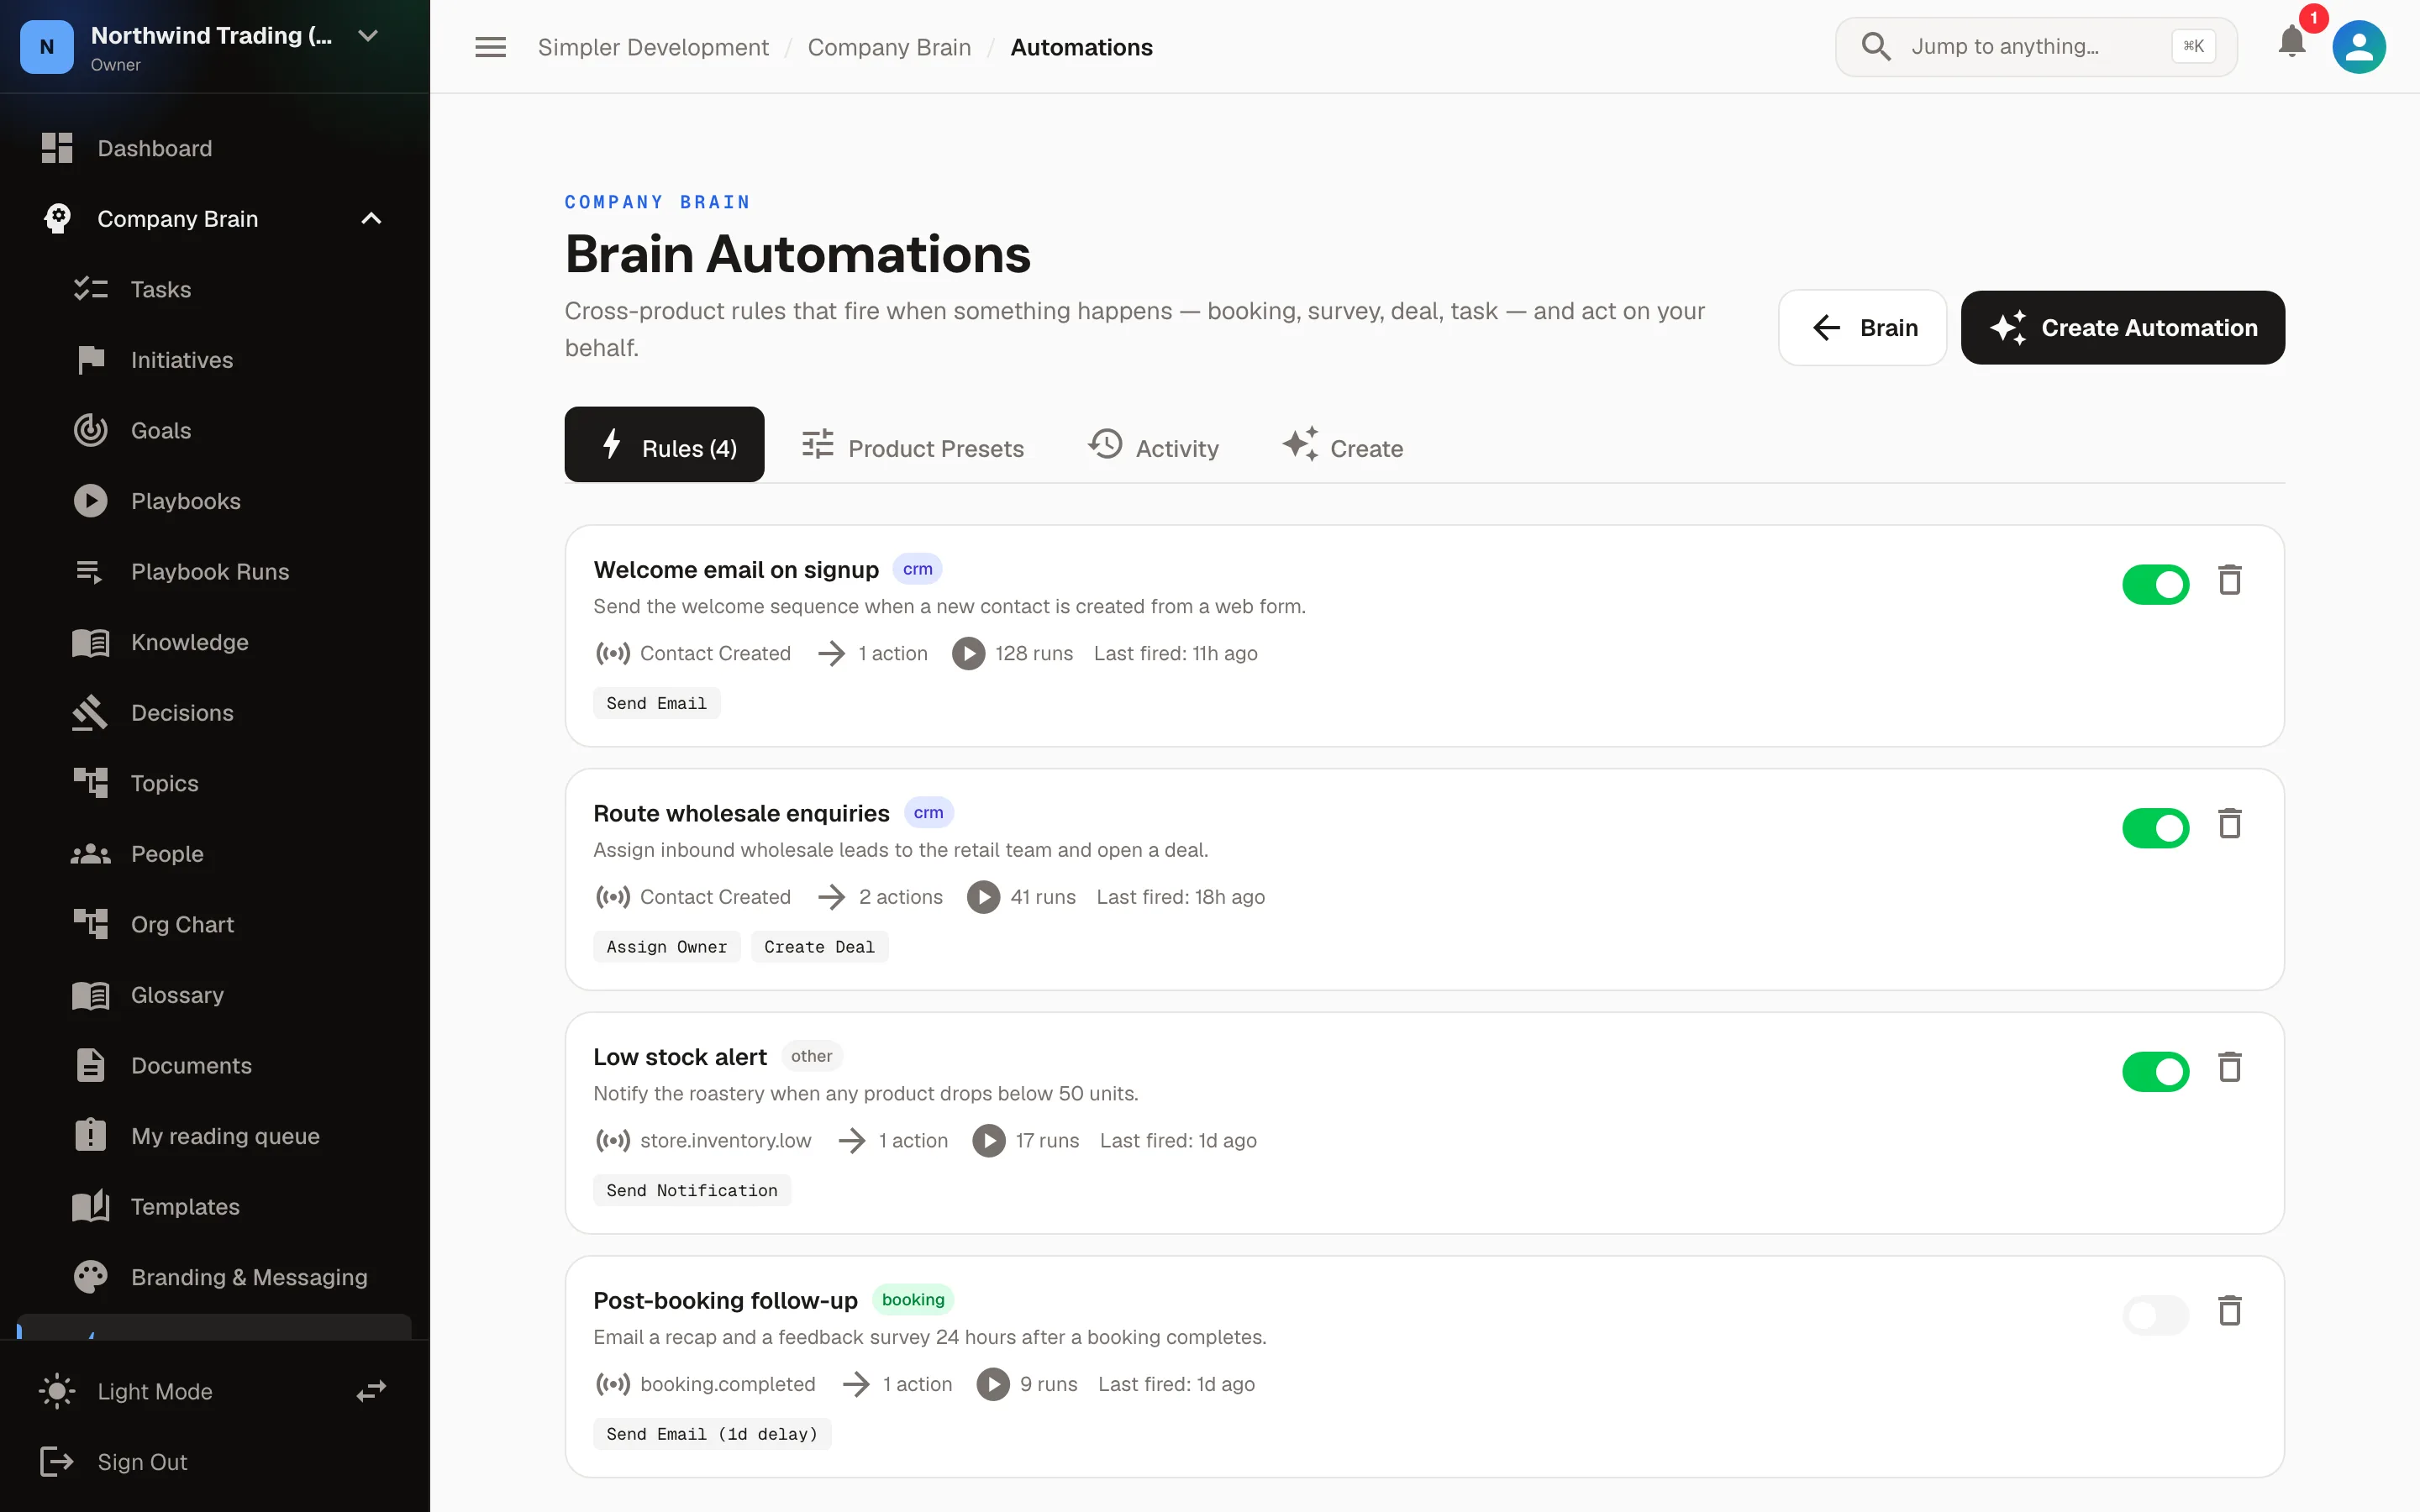Click the 128 runs play icon
Screen dimensions: 2420x1512
[x=967, y=653]
